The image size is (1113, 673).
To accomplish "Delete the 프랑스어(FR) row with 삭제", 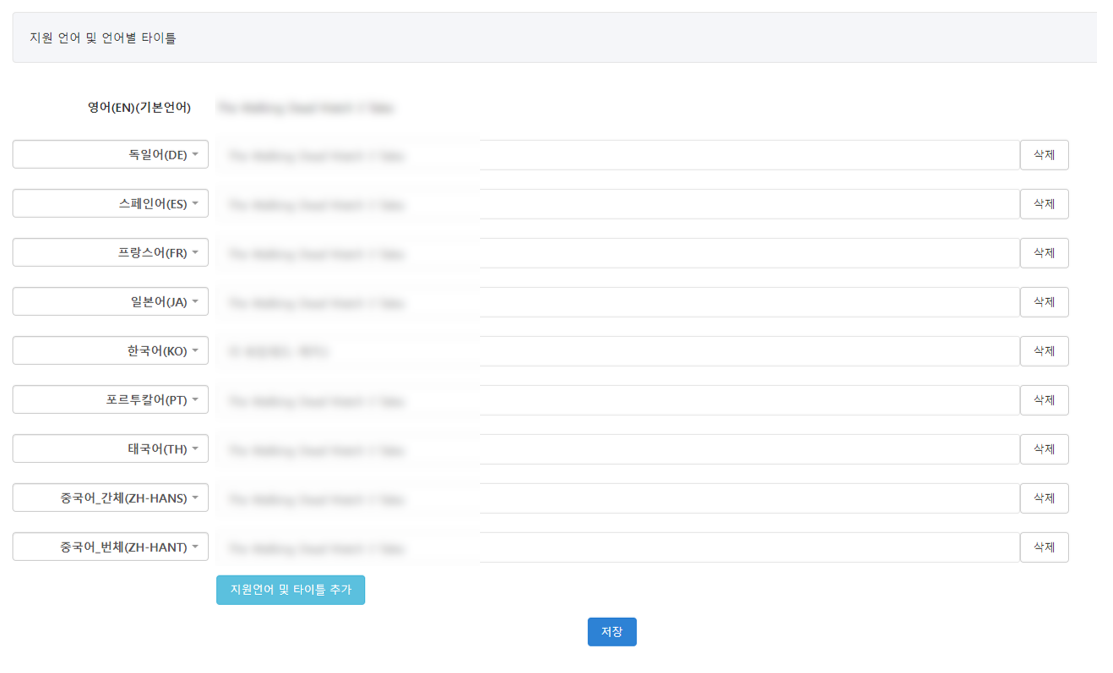I will 1044,253.
